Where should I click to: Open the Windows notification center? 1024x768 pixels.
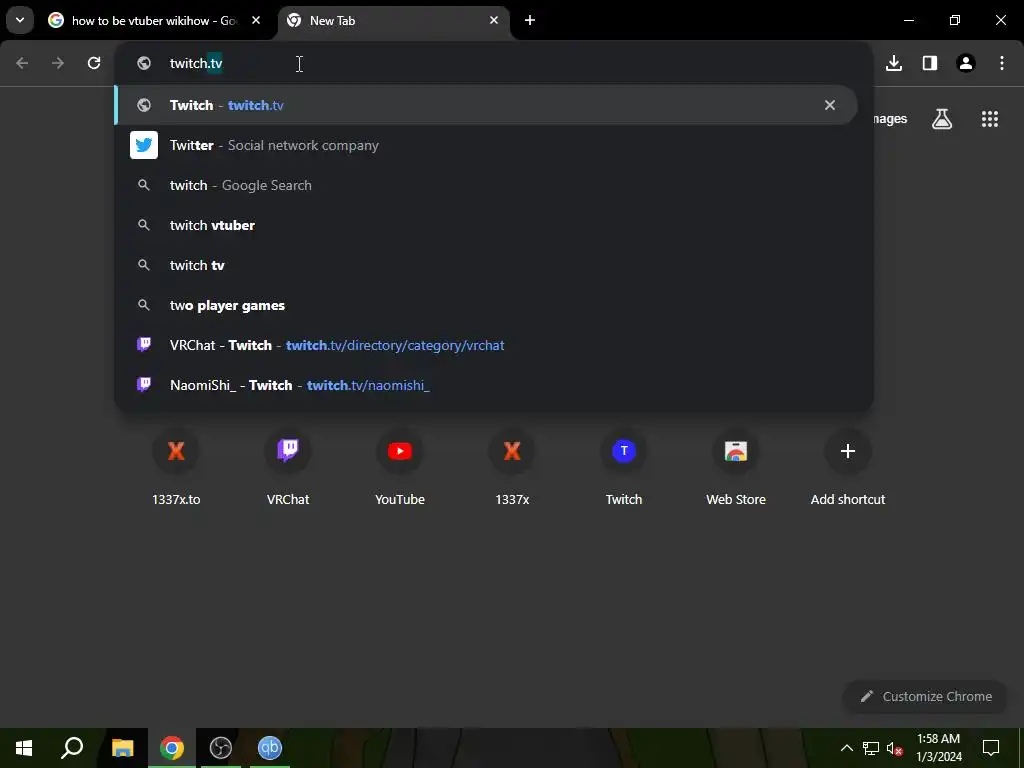tap(991, 748)
